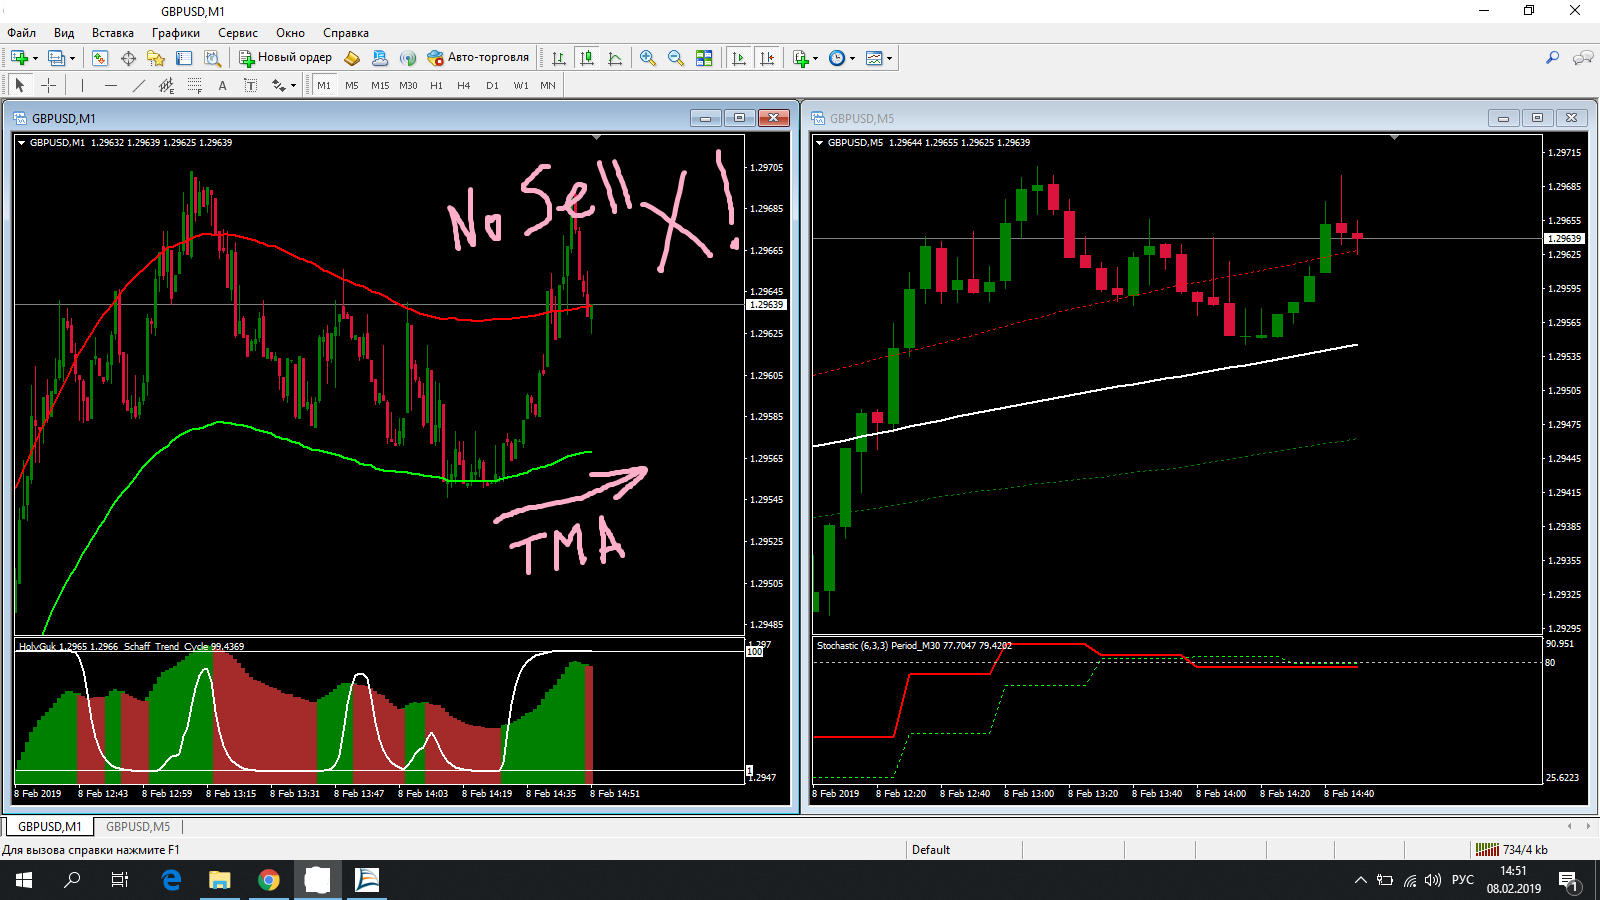The image size is (1600, 900).
Task: Click the Новый ордер button
Action: (x=285, y=58)
